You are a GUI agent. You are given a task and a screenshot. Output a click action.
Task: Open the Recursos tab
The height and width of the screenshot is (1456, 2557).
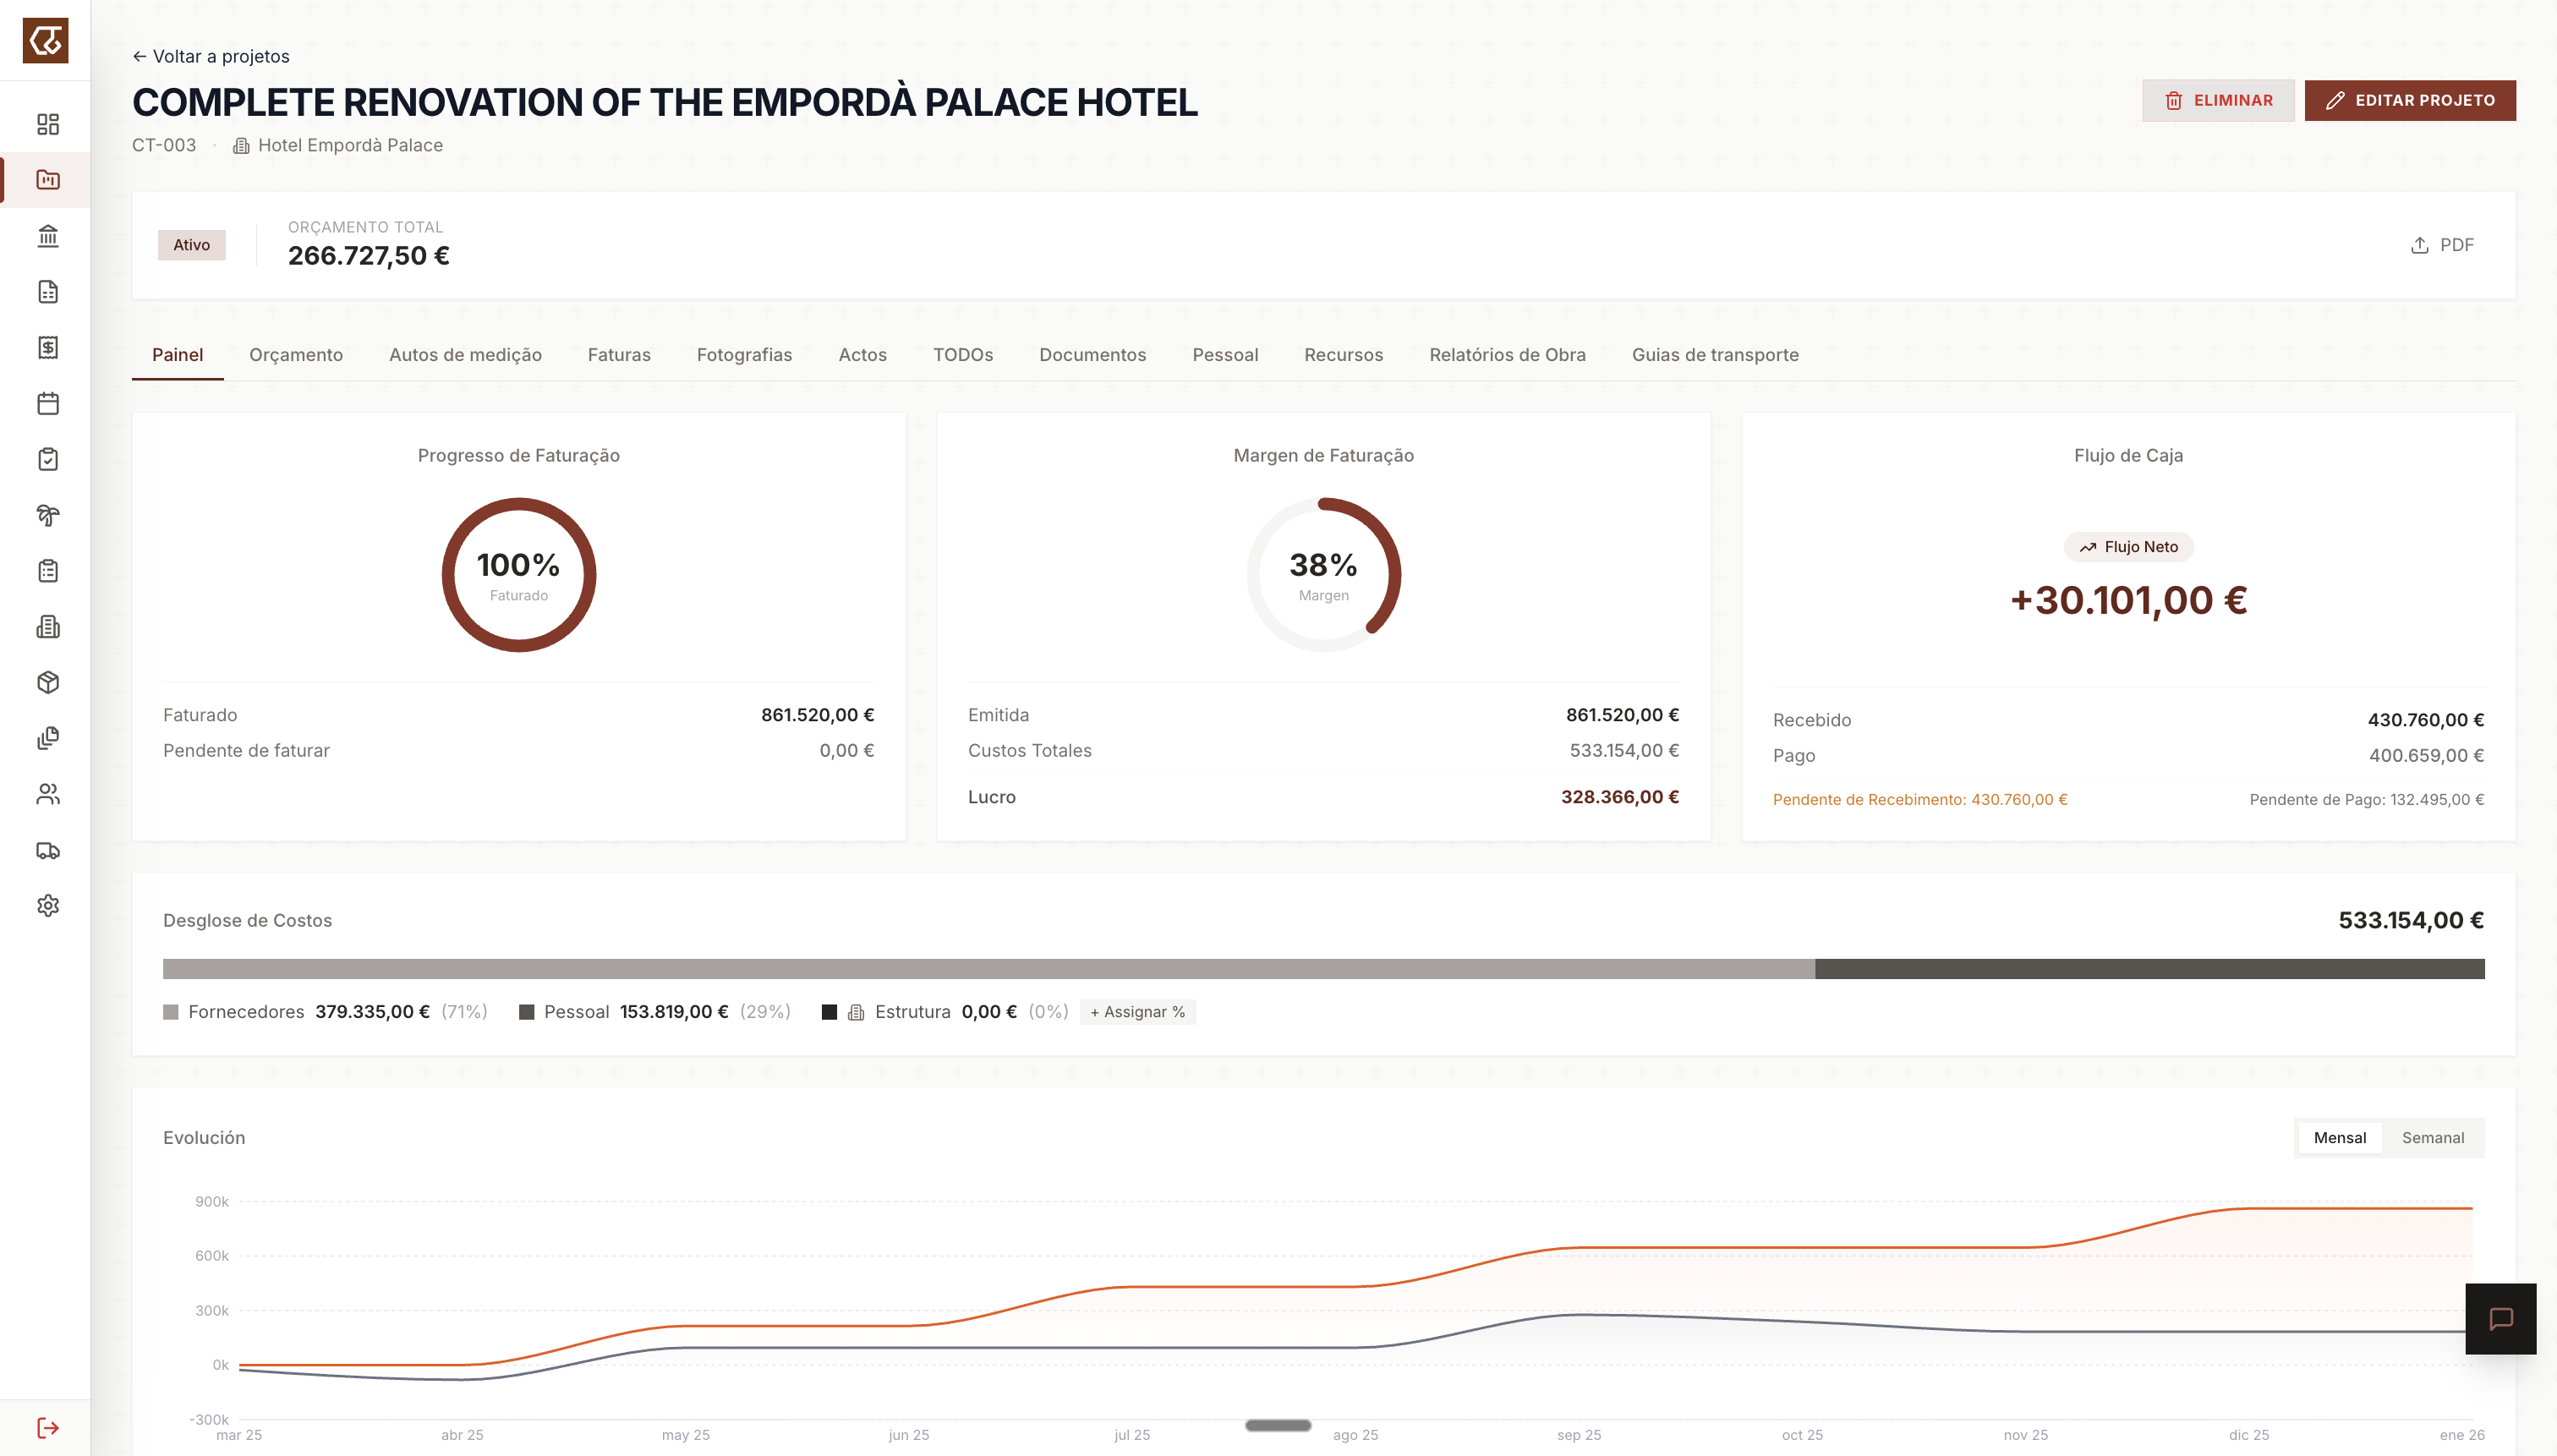[x=1343, y=355]
